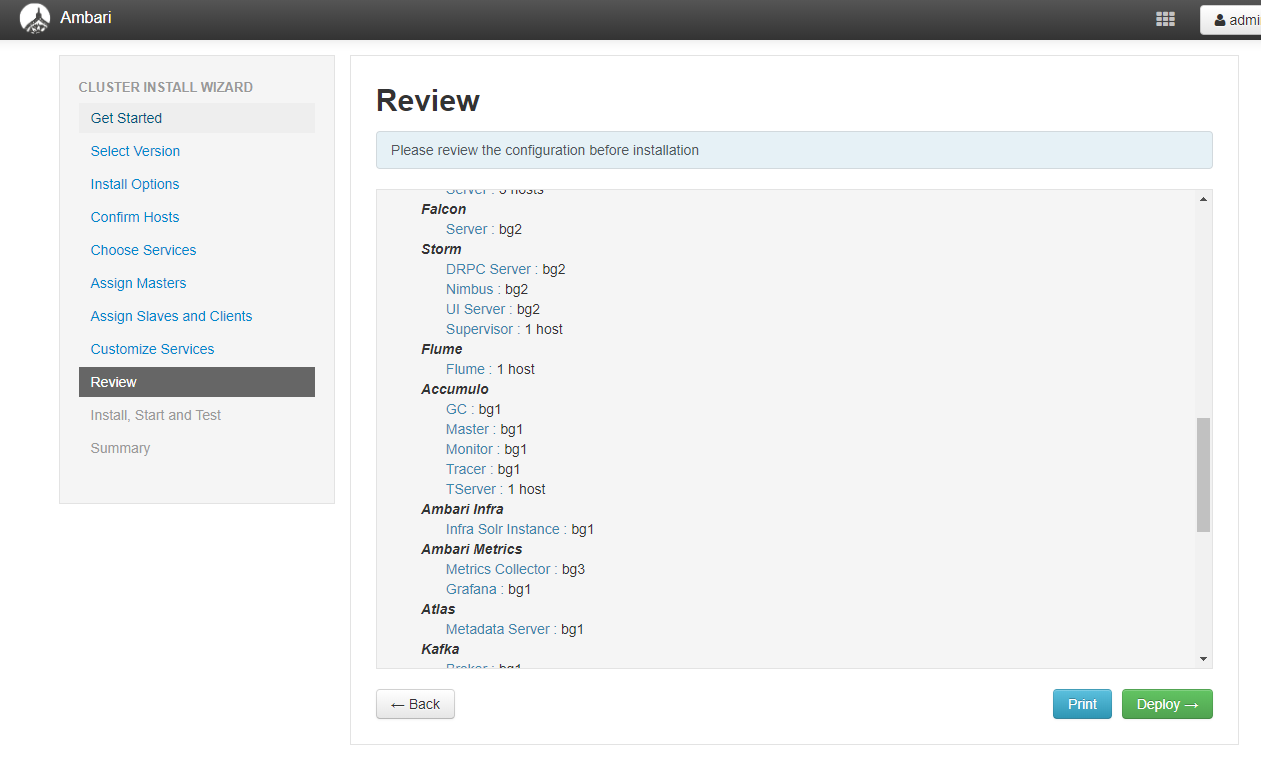
Task: Go to the Choose Services step
Action: (x=143, y=250)
